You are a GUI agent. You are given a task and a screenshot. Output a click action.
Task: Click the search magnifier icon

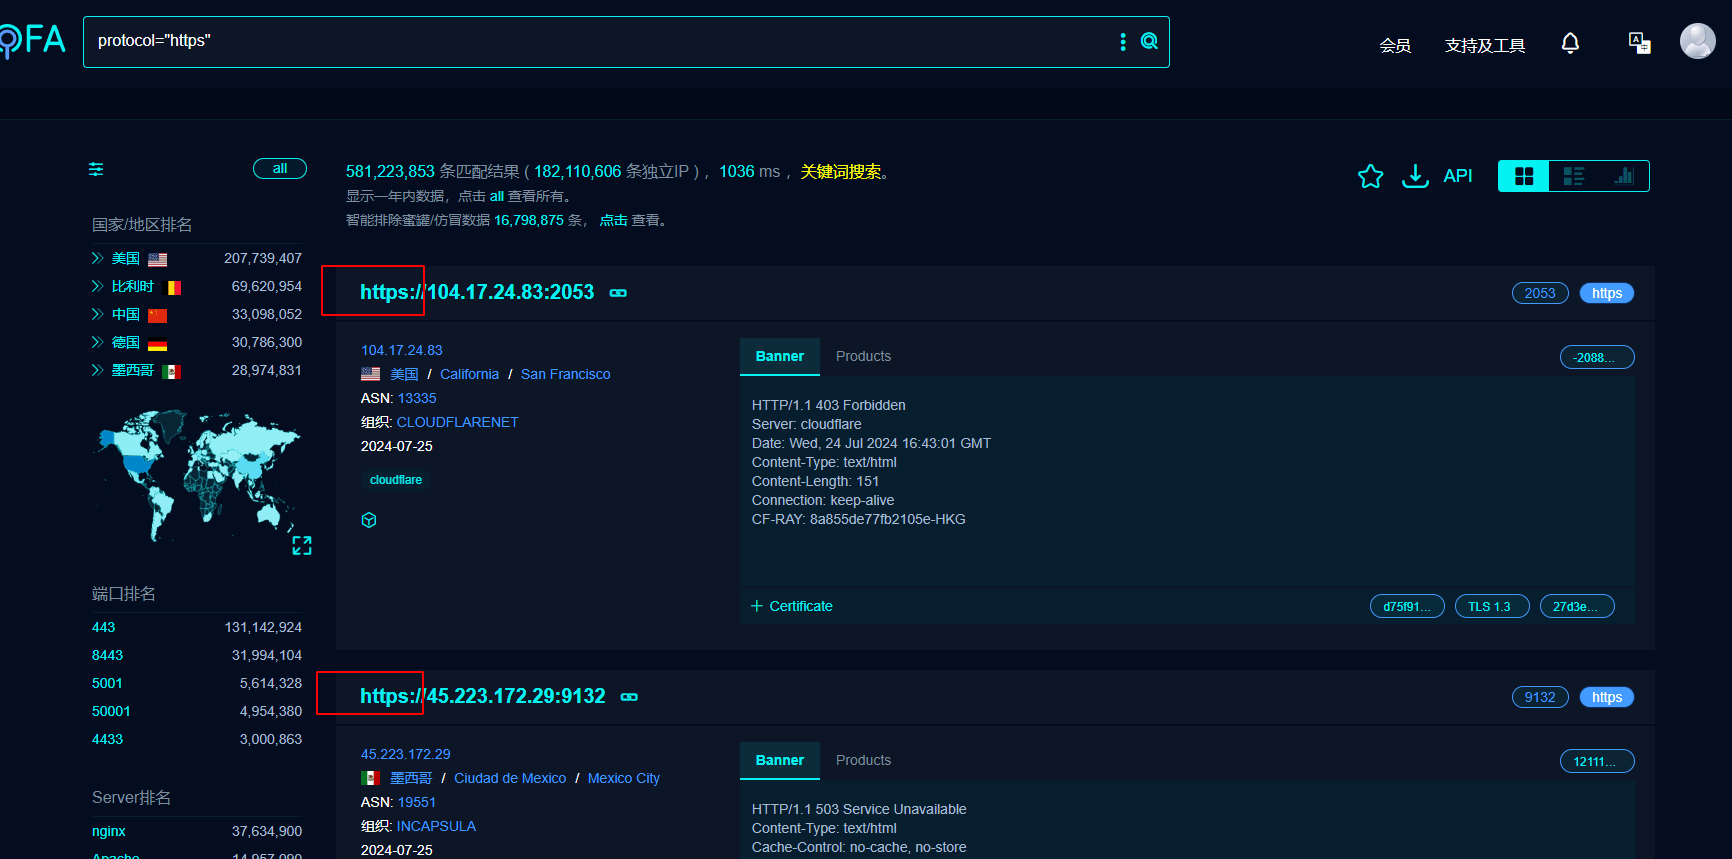coord(1149,41)
